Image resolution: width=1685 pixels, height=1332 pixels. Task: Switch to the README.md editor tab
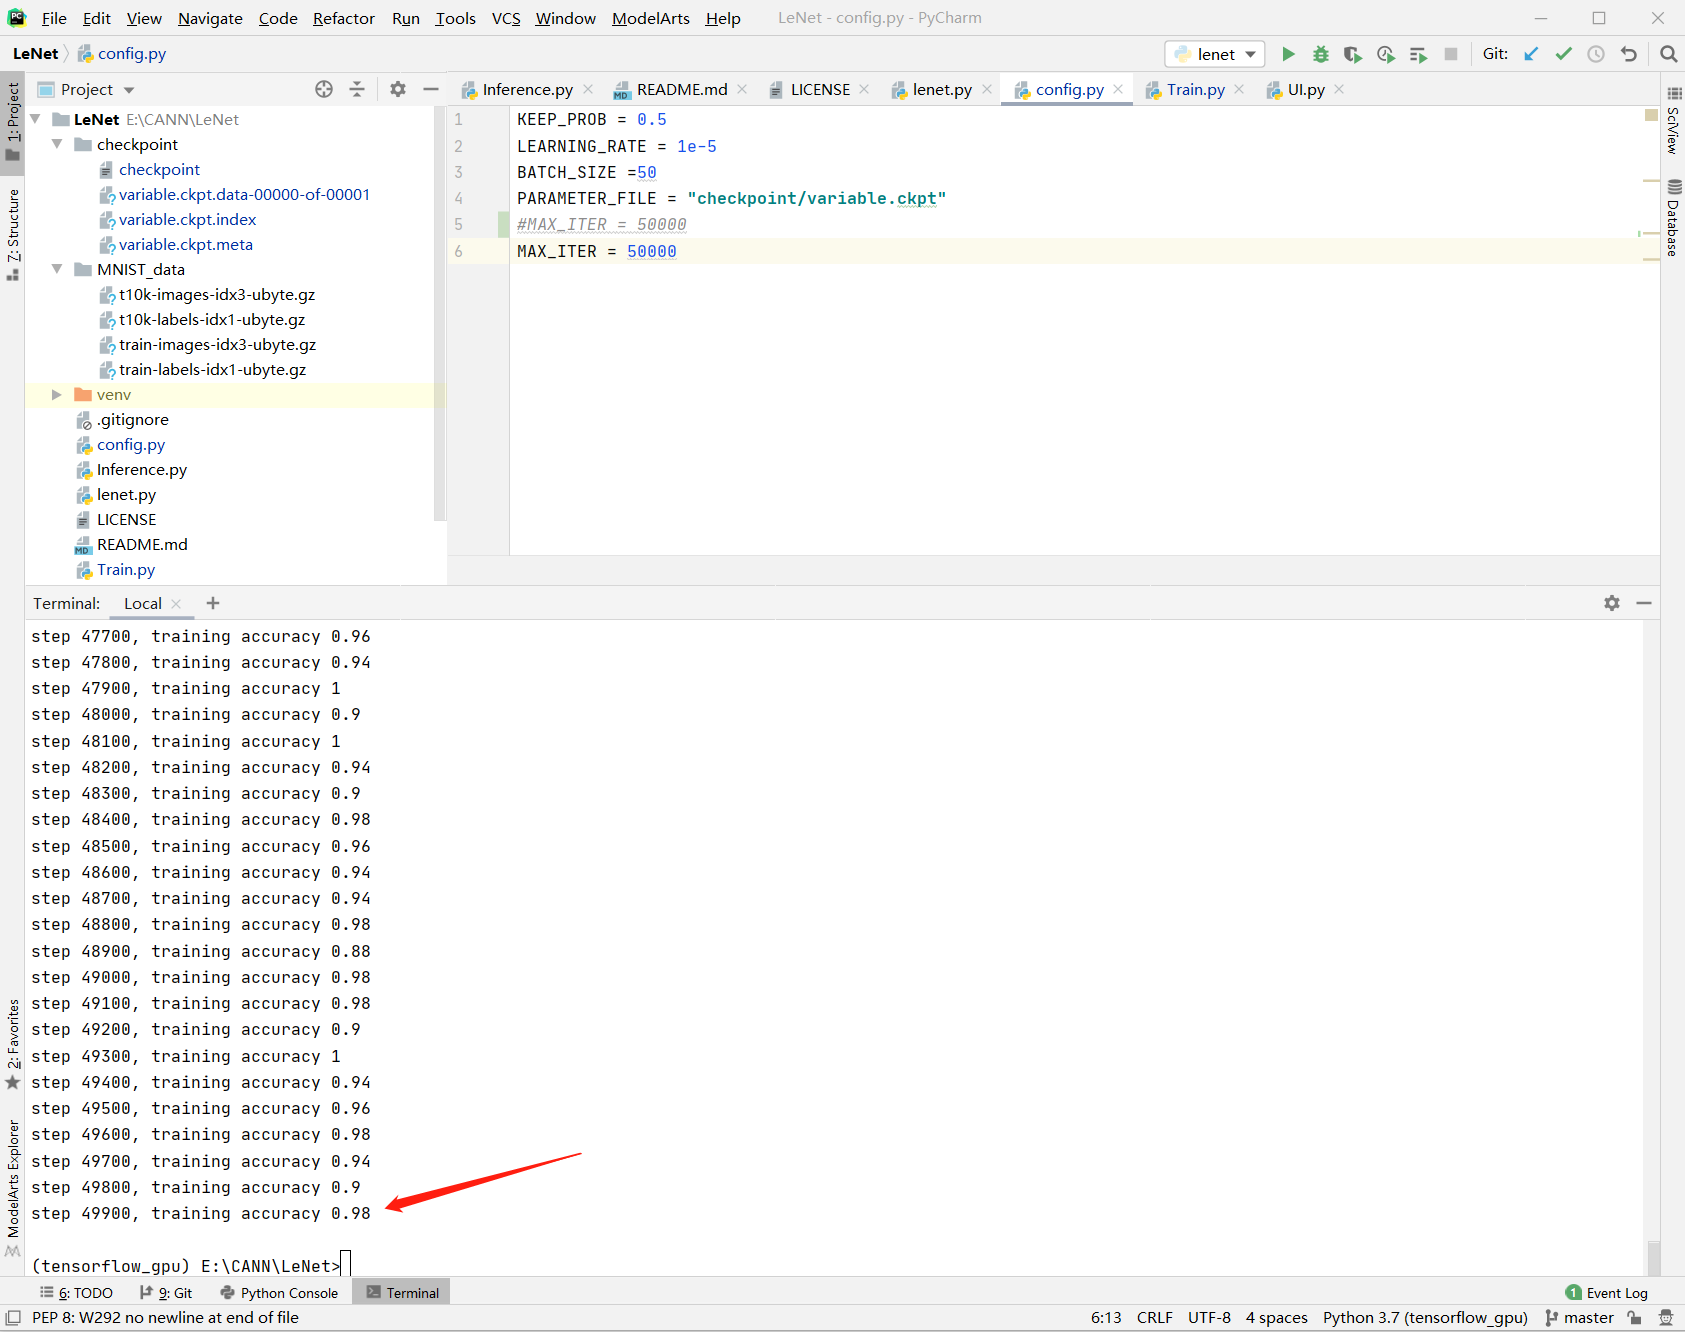click(681, 89)
